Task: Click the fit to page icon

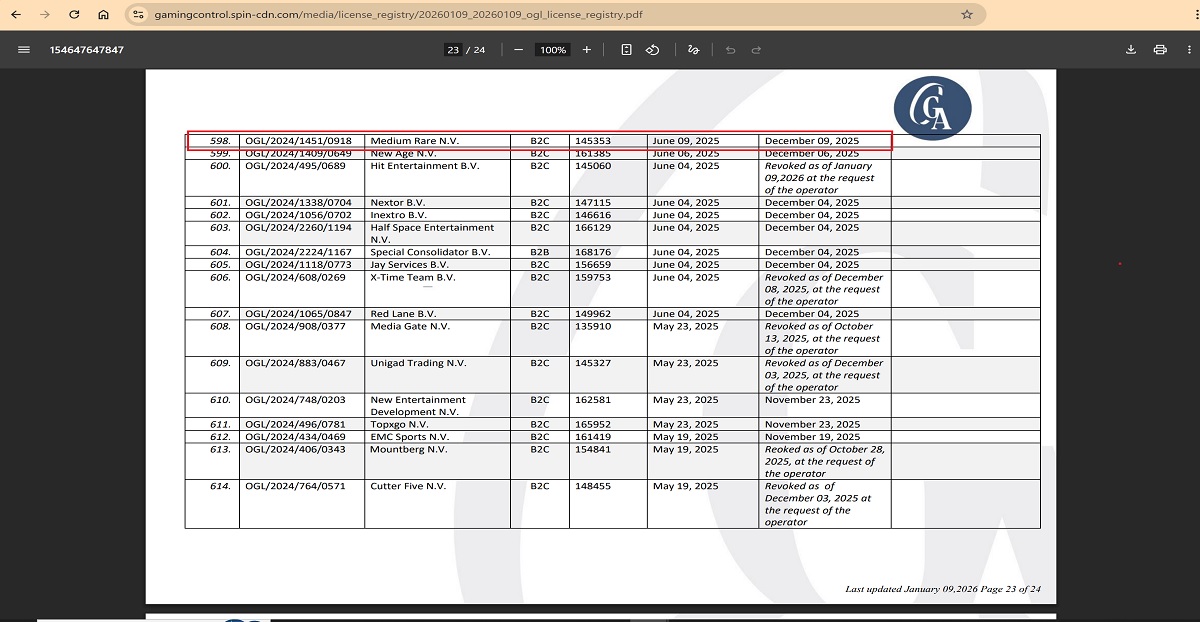Action: click(626, 50)
